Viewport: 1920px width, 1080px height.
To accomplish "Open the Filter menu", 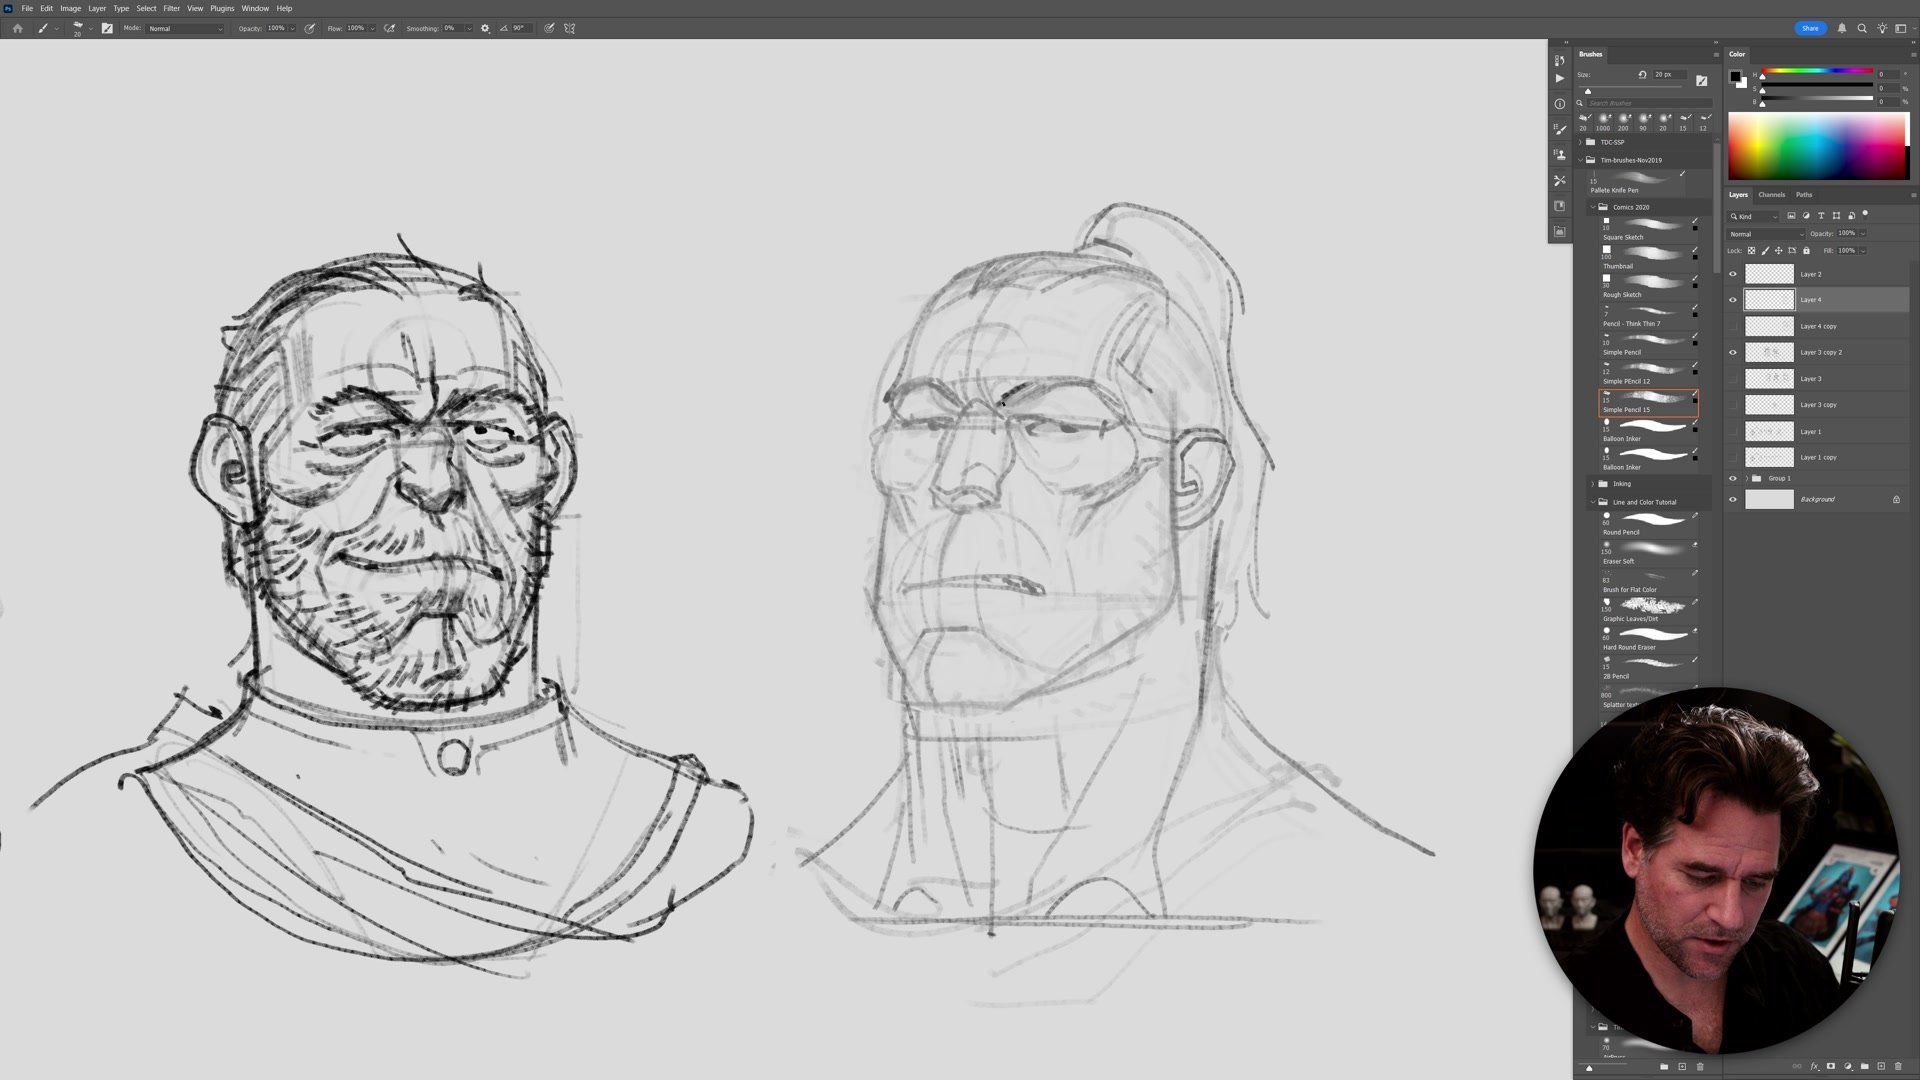I will (171, 8).
